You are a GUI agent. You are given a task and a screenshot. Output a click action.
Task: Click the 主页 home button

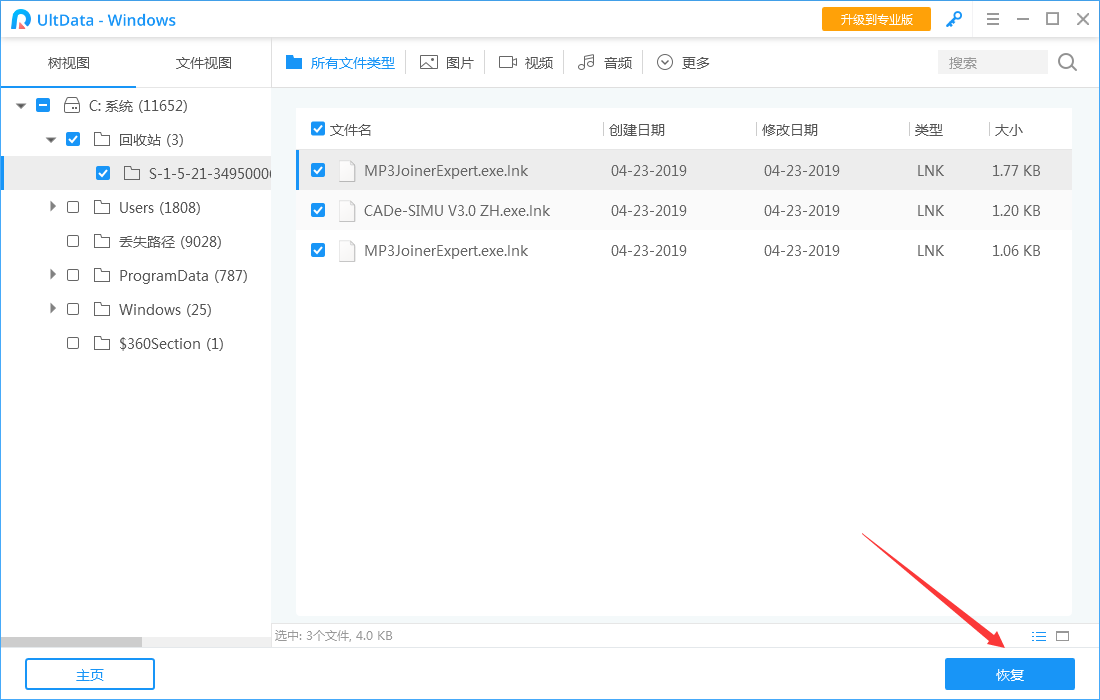(90, 675)
